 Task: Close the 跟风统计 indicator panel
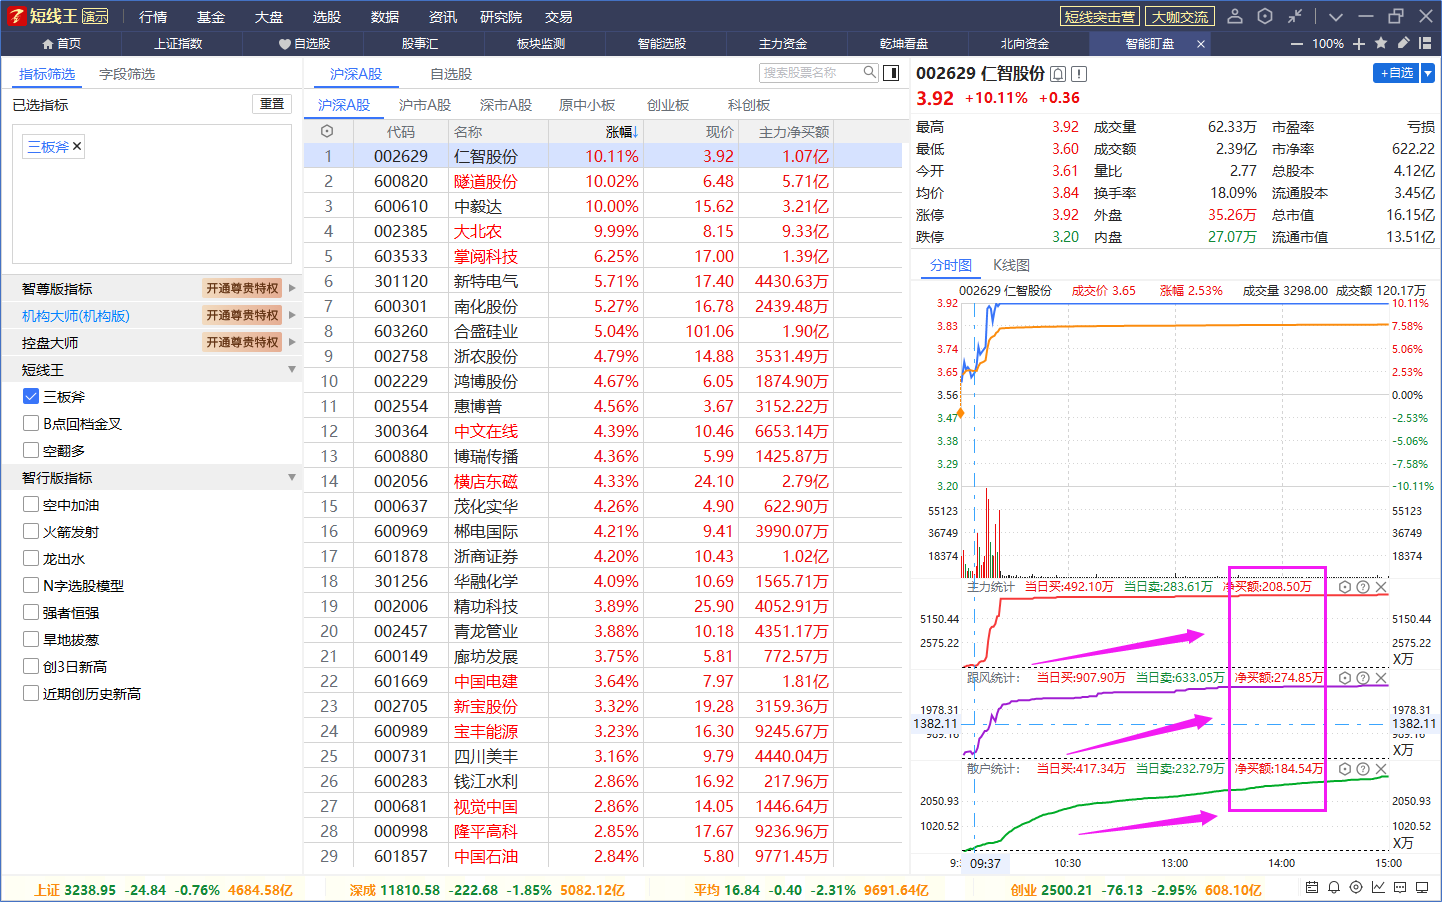[1381, 678]
